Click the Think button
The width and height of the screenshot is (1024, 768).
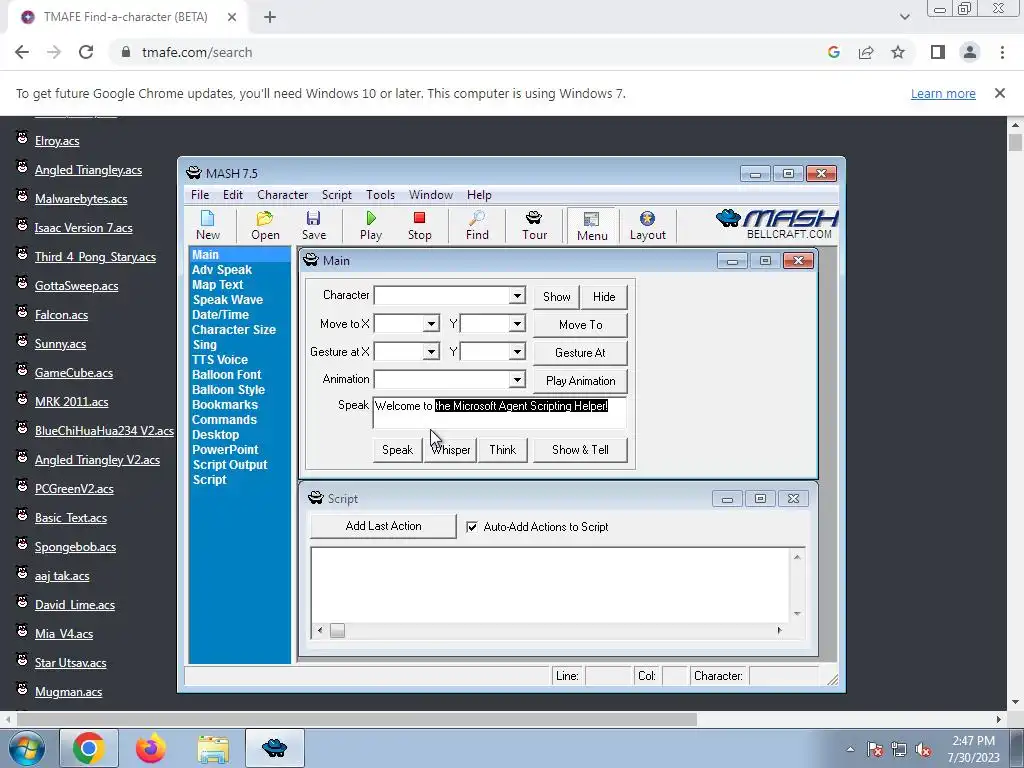pos(503,449)
